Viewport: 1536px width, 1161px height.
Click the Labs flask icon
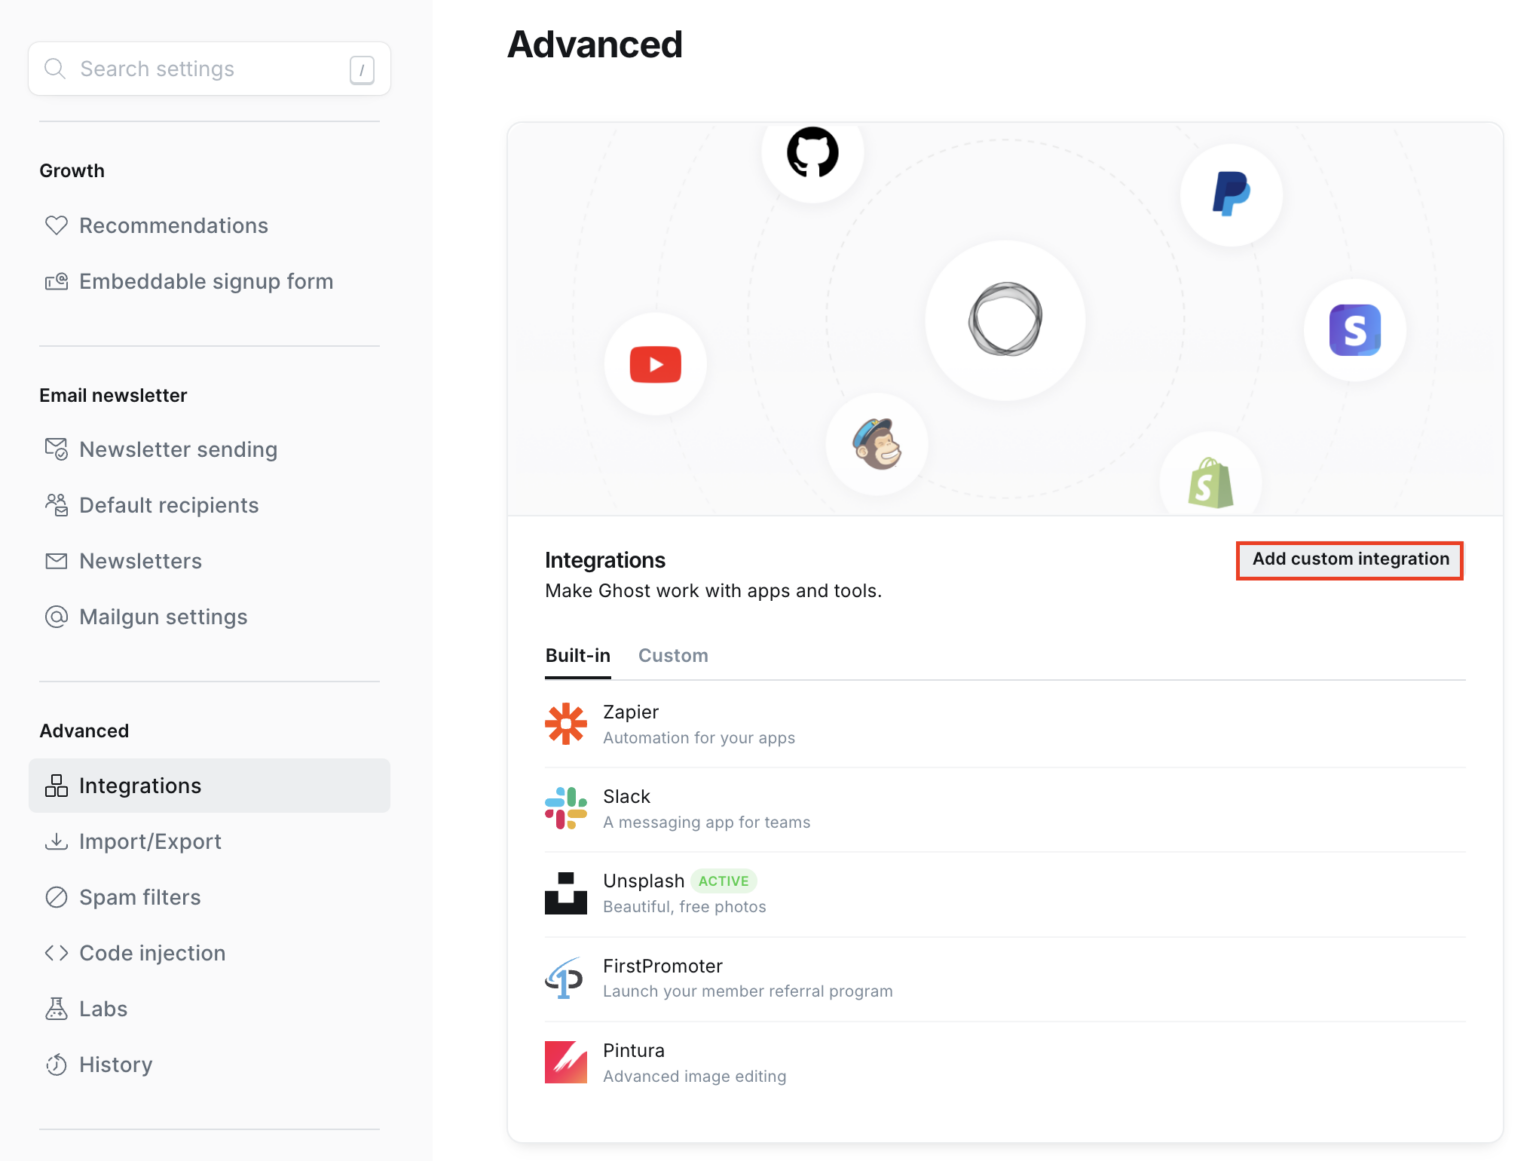point(57,1008)
